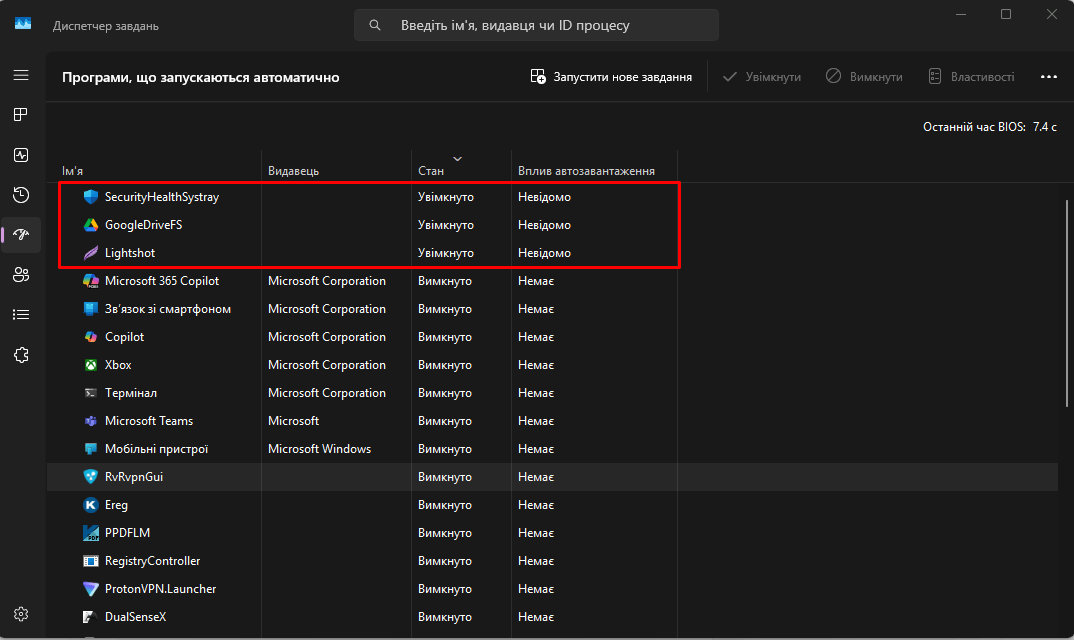This screenshot has height=640, width=1074.
Task: Click the PPDFLM icon
Action: [90, 533]
